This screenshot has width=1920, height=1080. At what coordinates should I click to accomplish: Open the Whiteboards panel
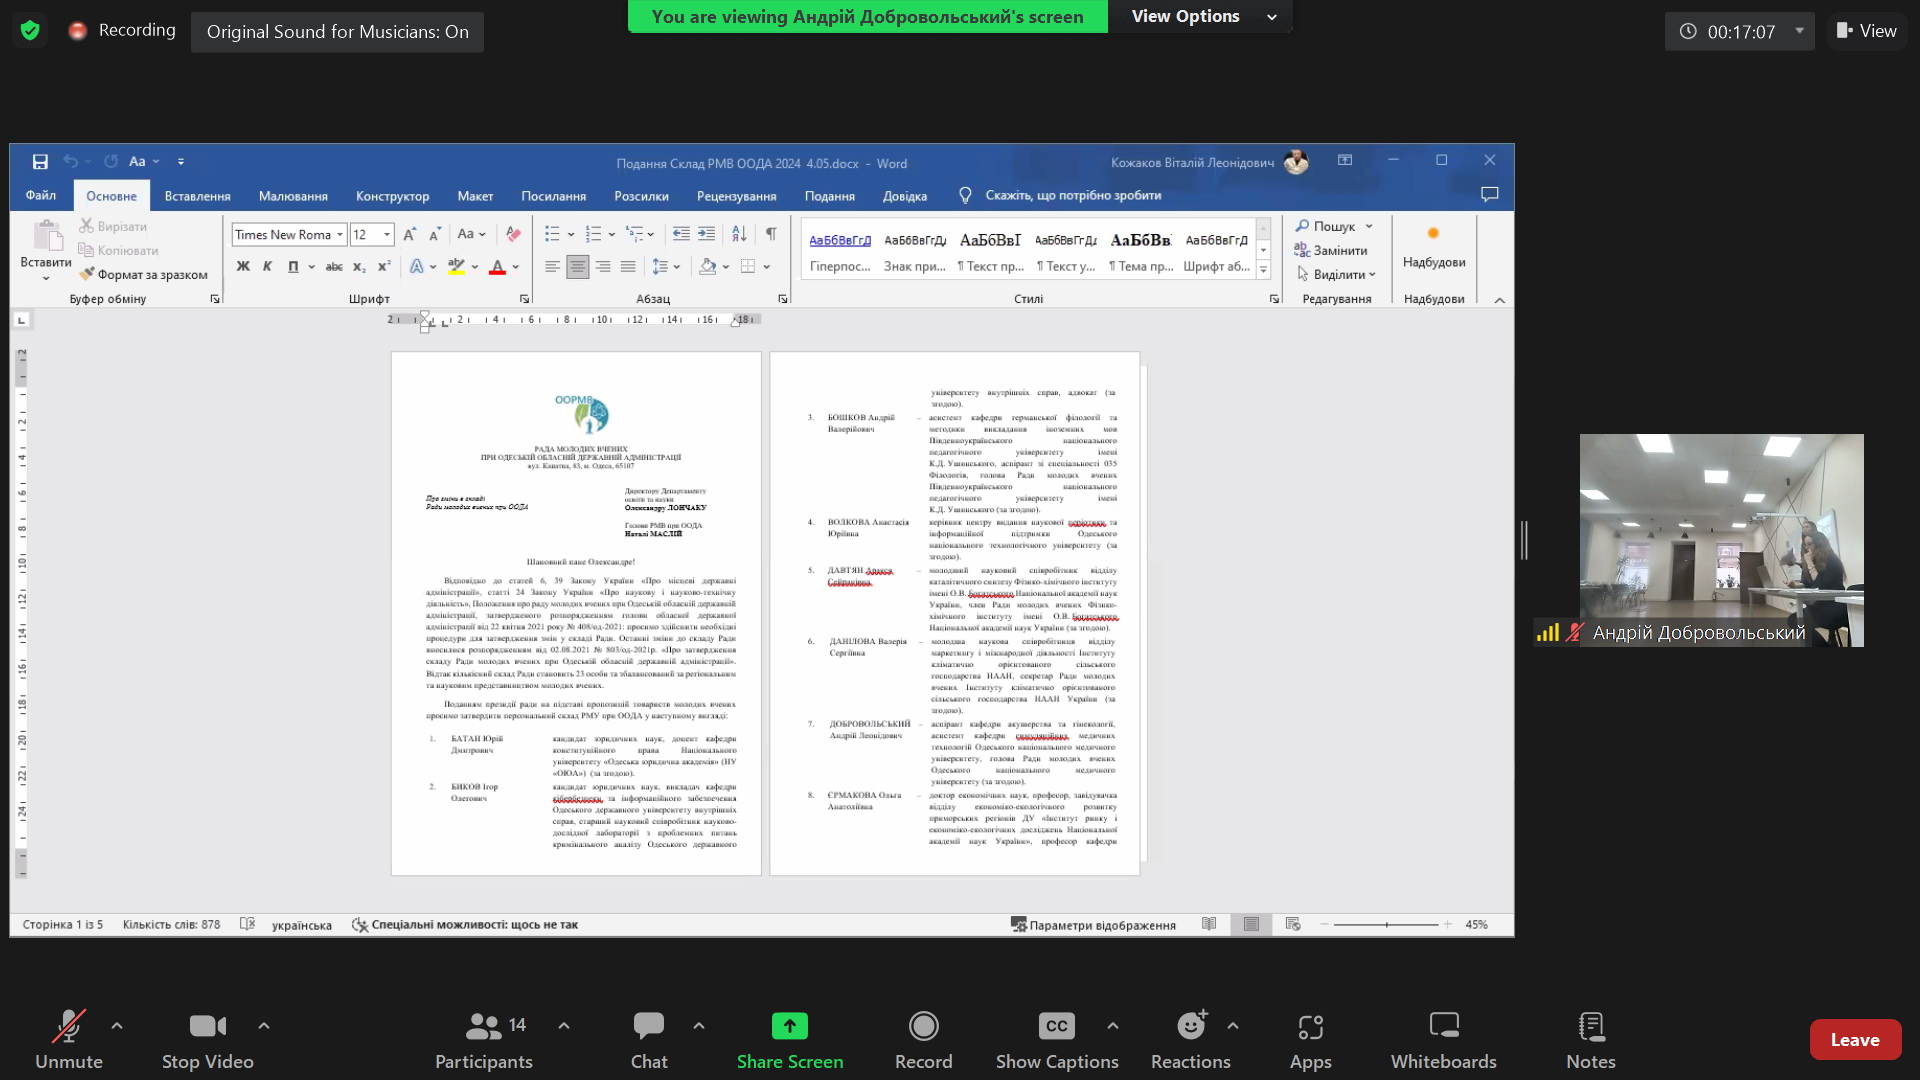[x=1443, y=1026]
